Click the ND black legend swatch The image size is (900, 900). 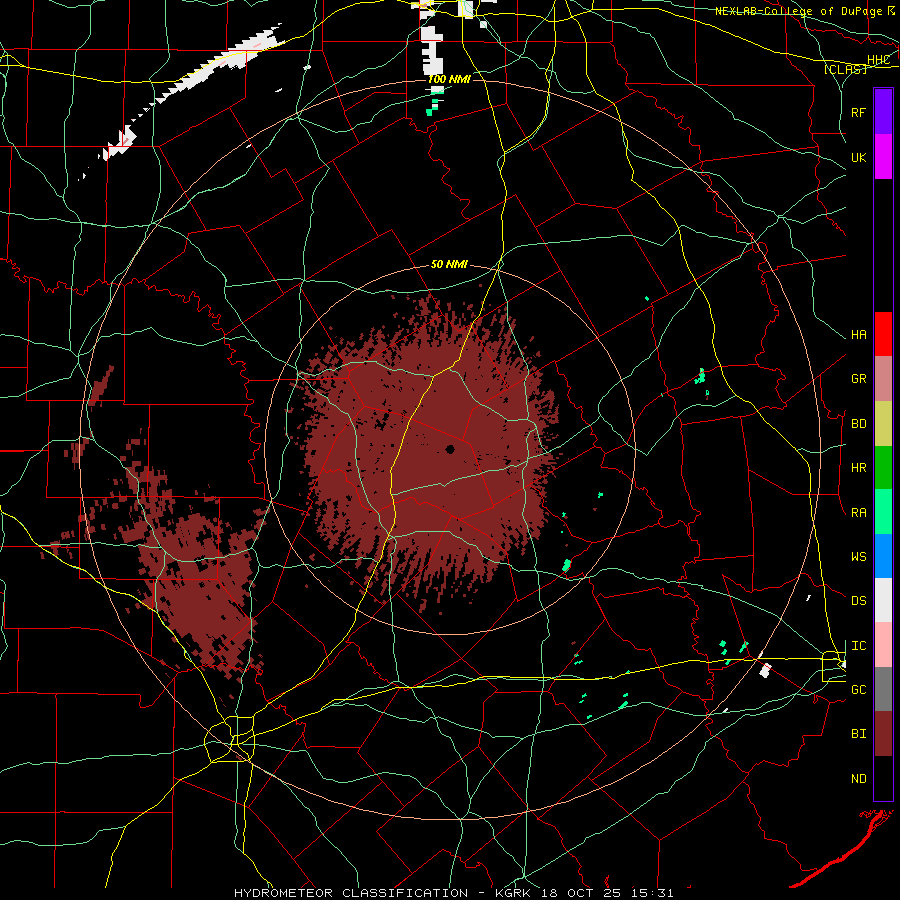point(883,778)
